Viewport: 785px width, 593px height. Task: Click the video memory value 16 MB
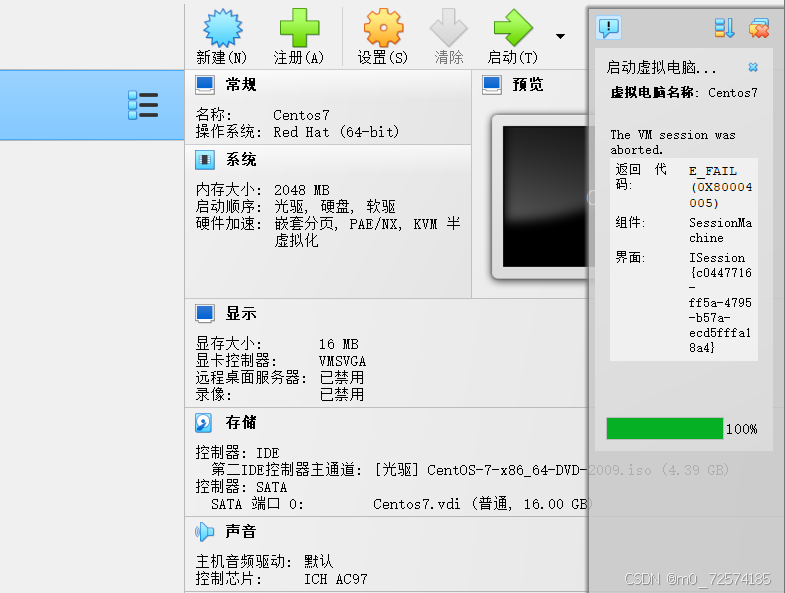pos(339,345)
